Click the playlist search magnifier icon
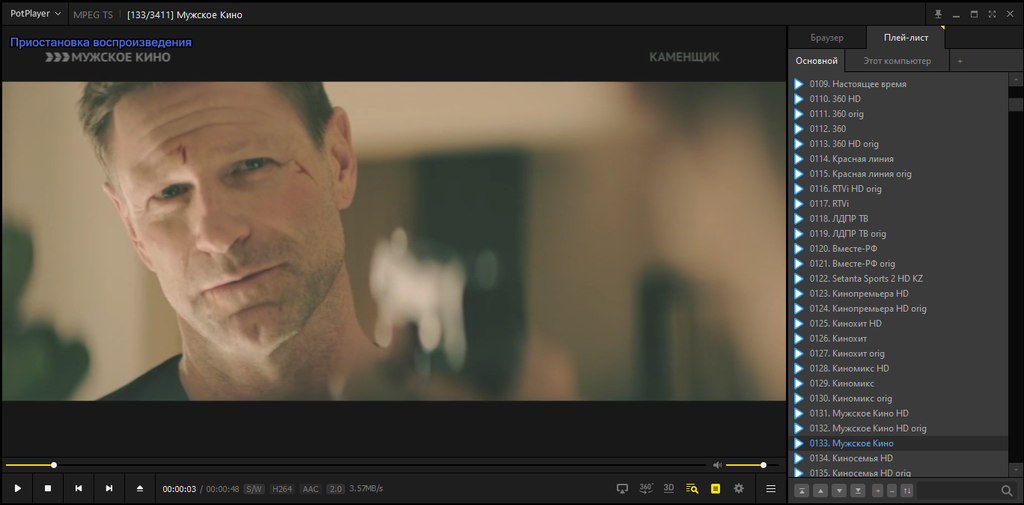This screenshot has height=505, width=1024. (x=1006, y=490)
